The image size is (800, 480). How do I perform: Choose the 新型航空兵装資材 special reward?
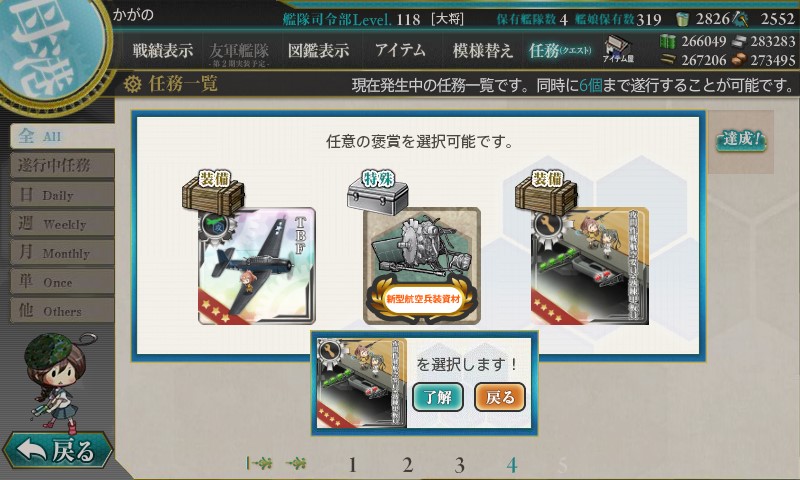tap(422, 265)
